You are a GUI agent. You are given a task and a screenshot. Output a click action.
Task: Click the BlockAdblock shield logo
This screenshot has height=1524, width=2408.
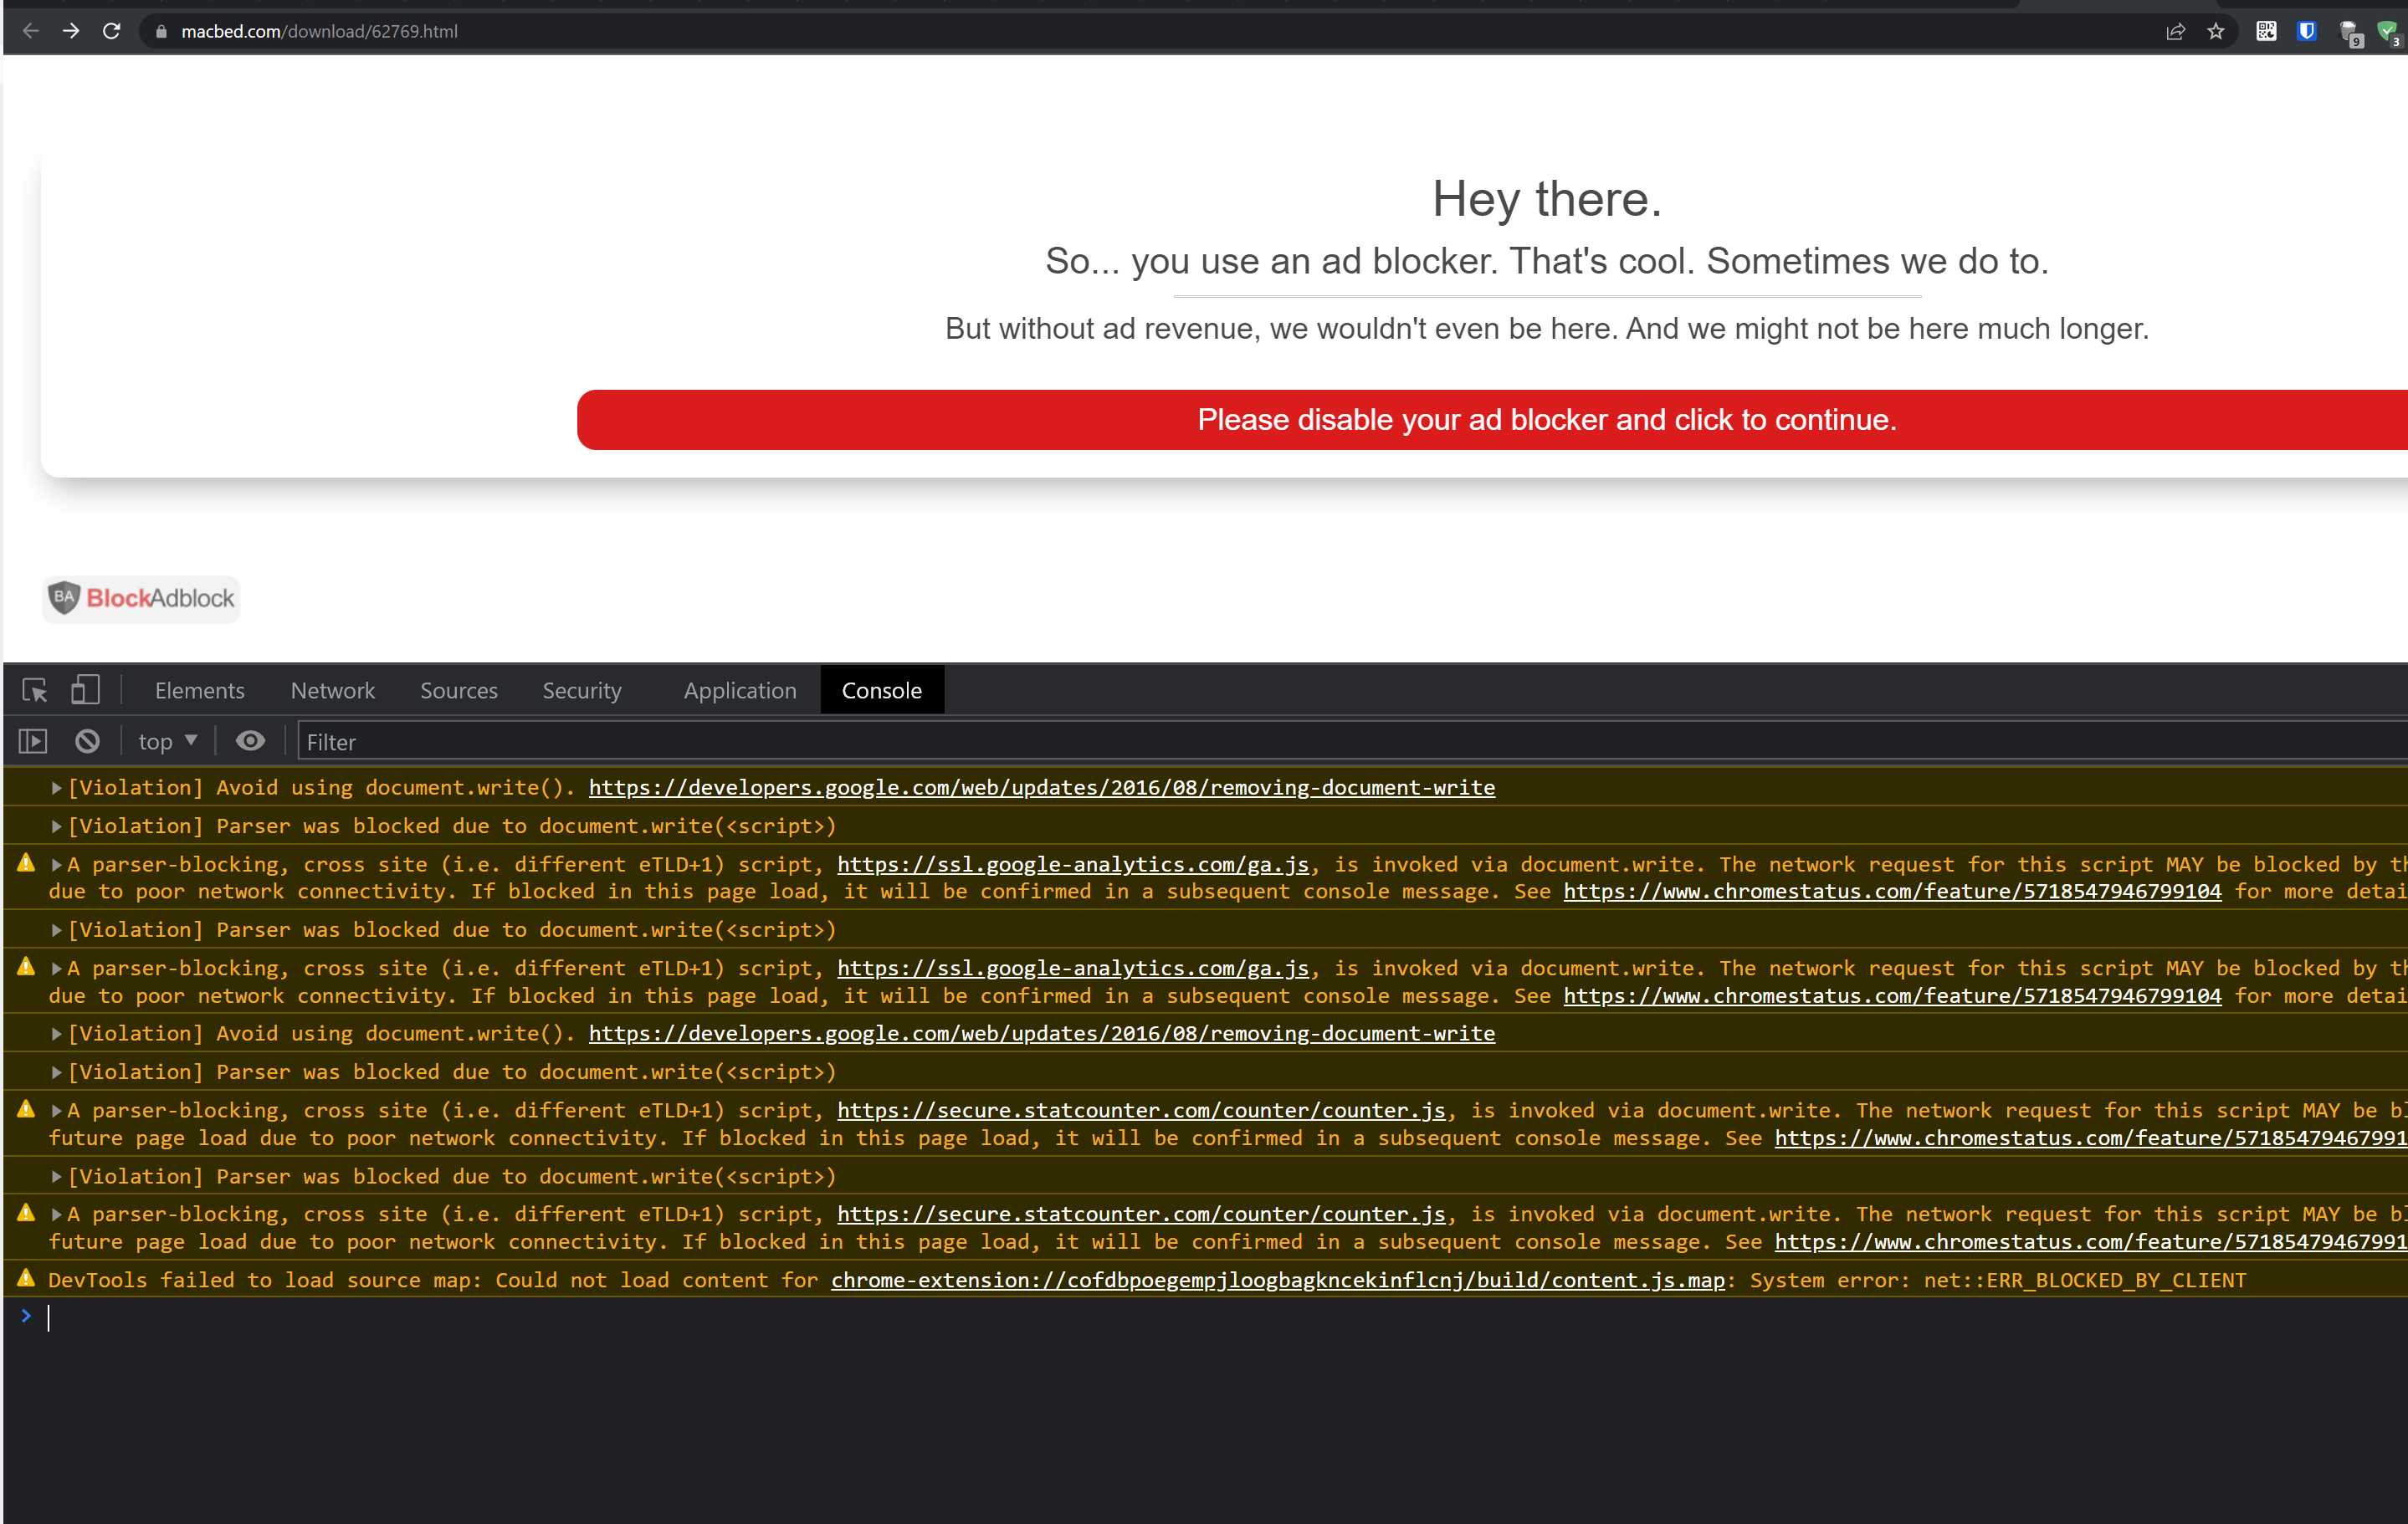pyautogui.click(x=65, y=597)
